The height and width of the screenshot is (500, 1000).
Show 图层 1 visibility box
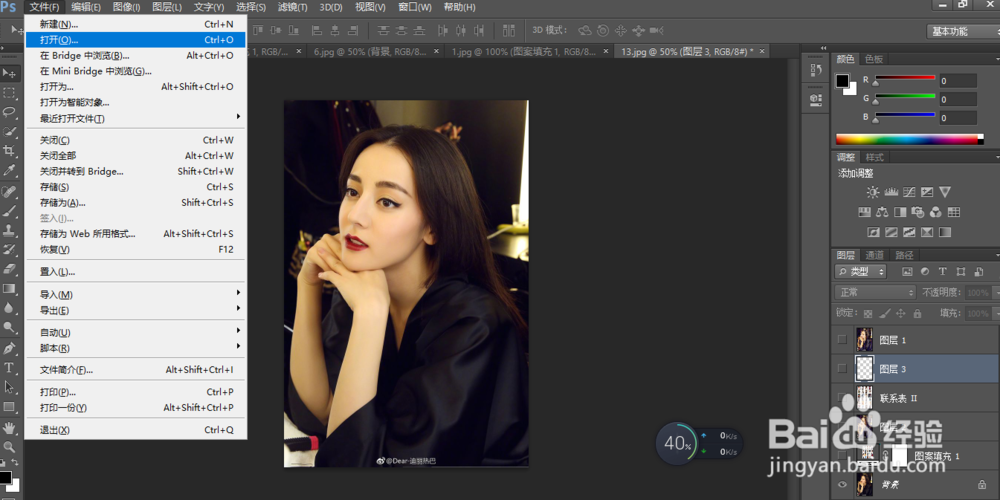tap(842, 340)
